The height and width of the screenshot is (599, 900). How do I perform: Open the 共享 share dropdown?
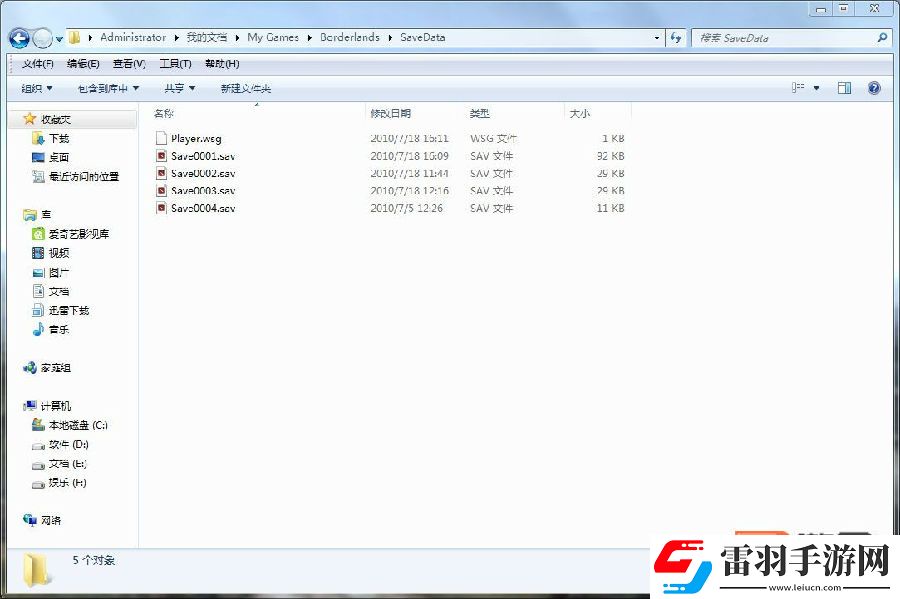[180, 88]
